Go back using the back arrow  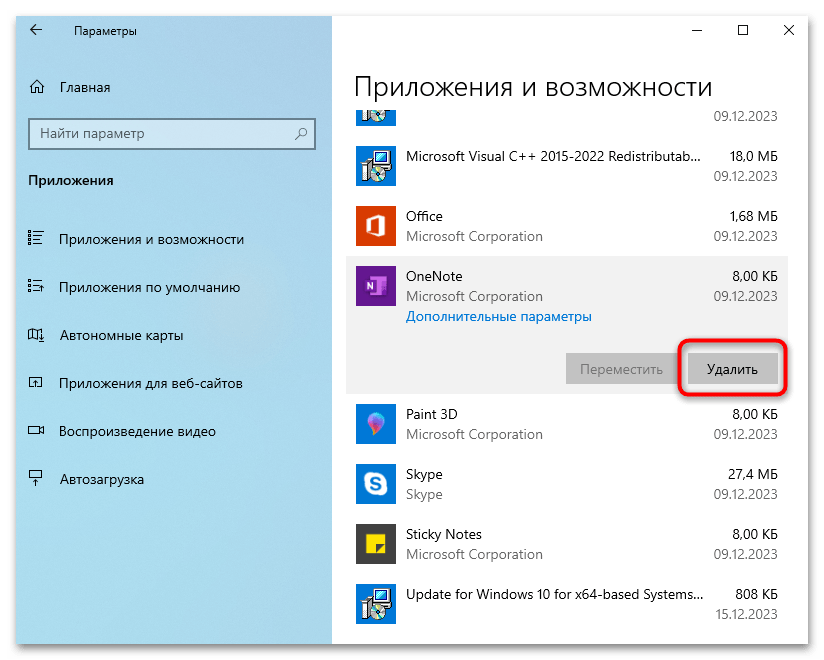point(36,30)
